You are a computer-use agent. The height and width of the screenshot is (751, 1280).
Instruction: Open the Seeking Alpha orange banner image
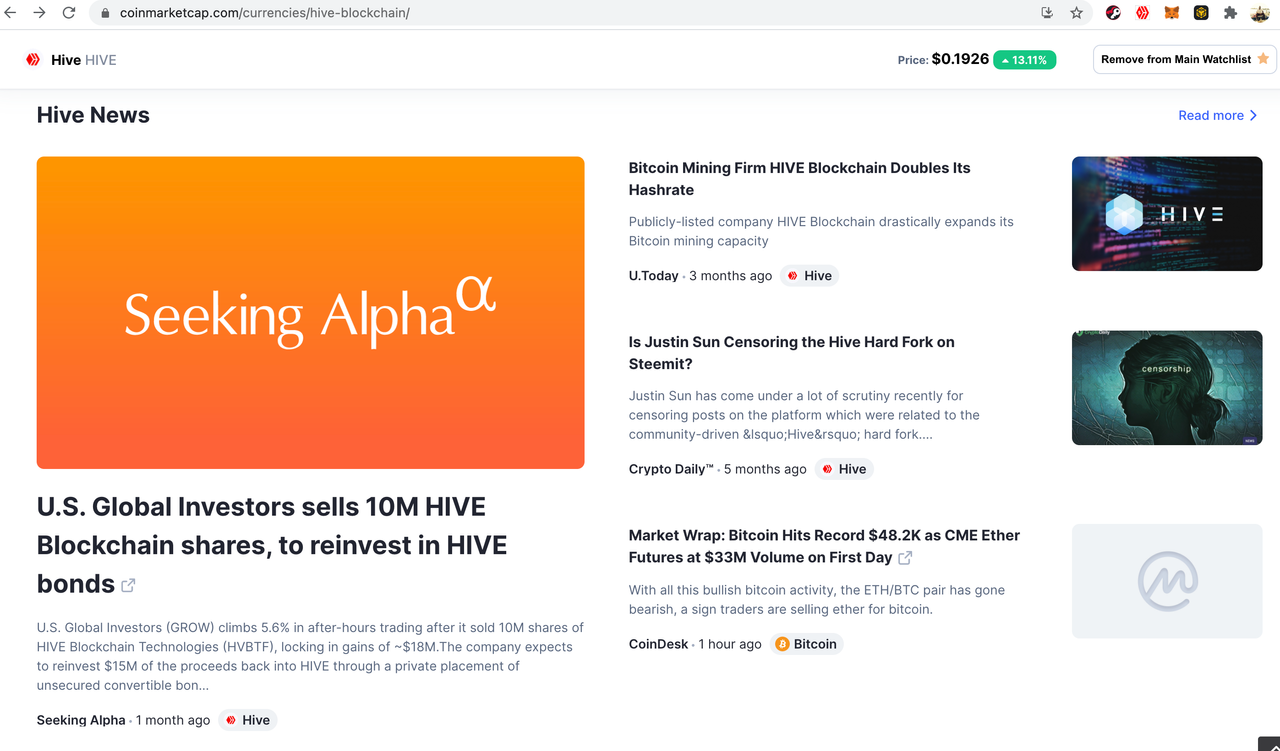[x=311, y=313]
